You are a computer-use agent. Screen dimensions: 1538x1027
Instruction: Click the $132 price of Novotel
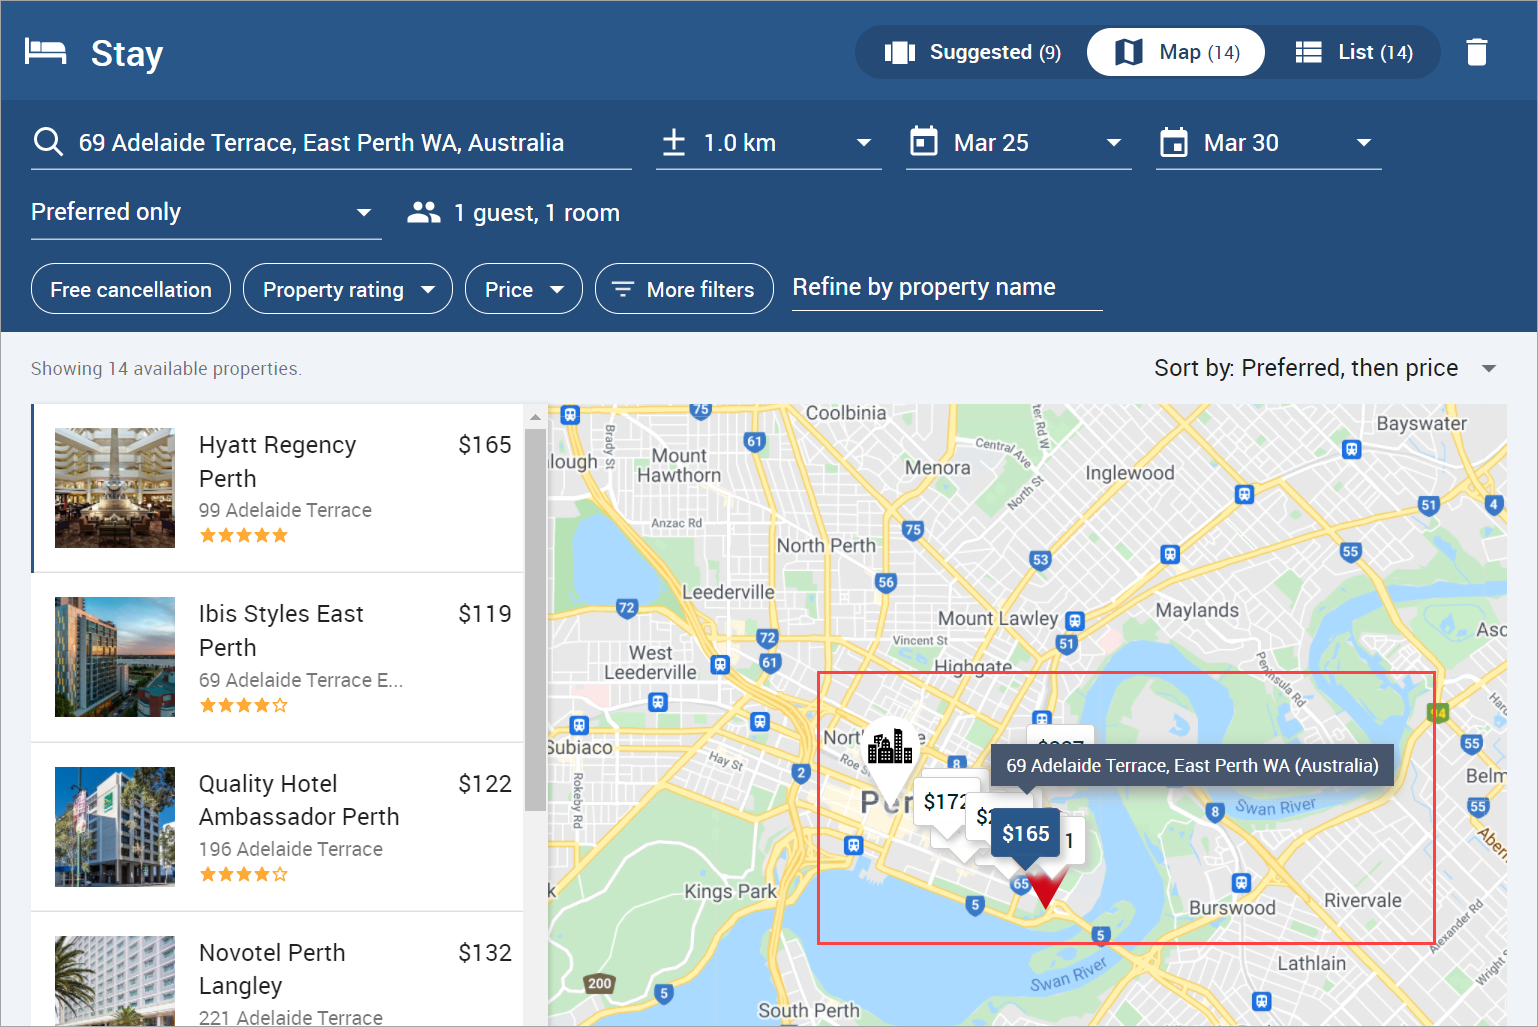coord(485,953)
